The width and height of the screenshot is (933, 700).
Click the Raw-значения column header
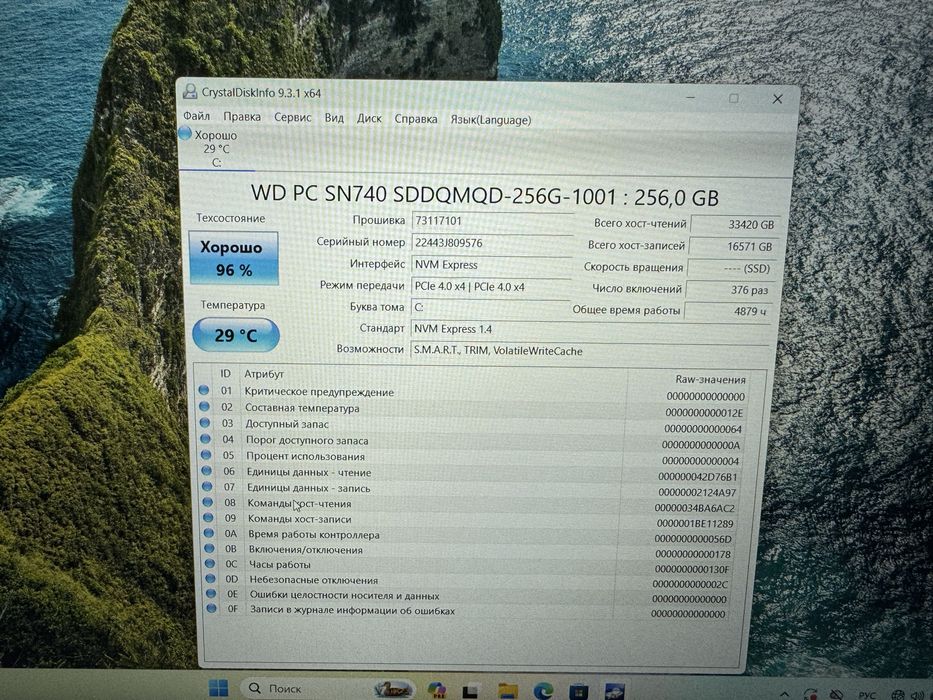(710, 379)
